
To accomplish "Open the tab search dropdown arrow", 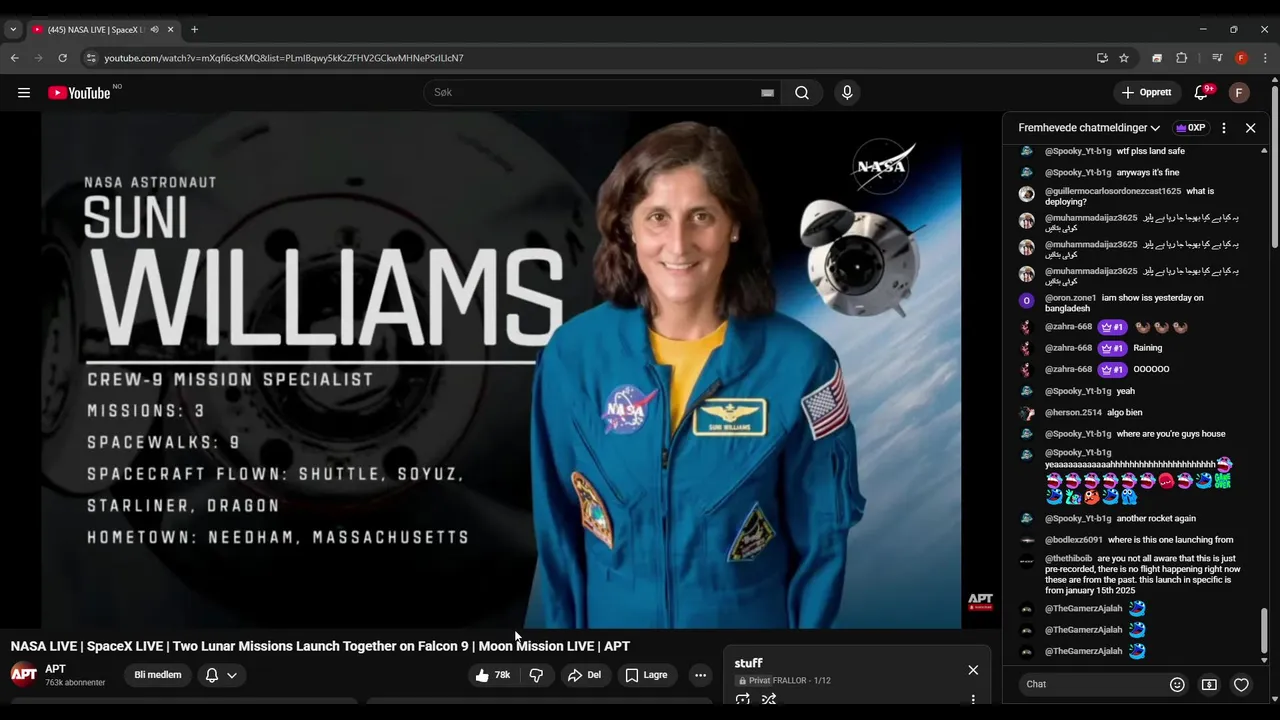I will point(13,30).
